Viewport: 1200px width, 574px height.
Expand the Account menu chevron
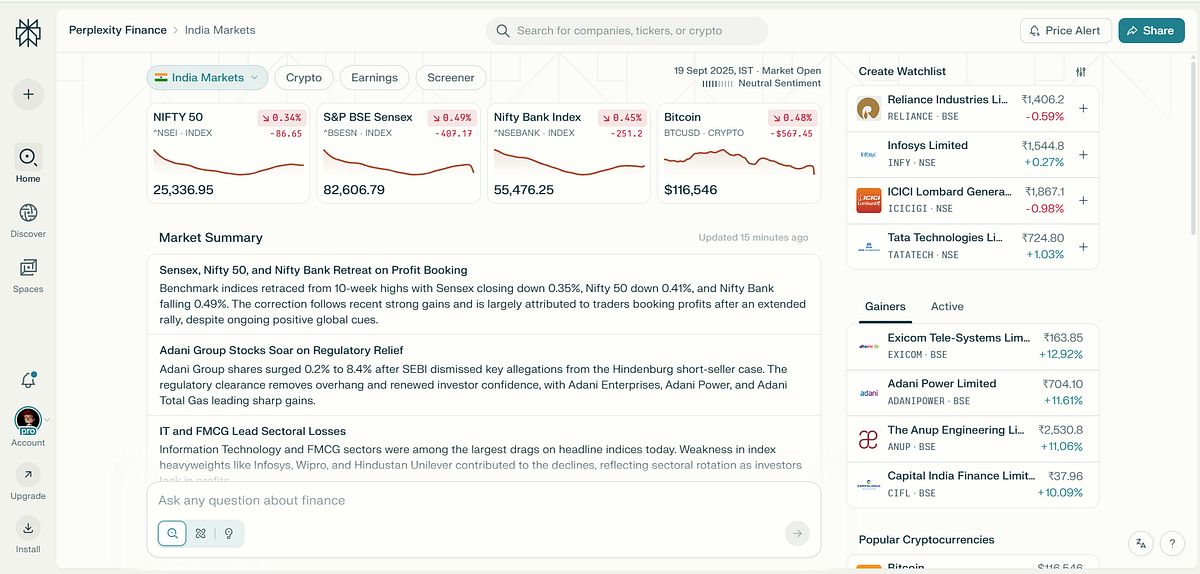point(47,420)
